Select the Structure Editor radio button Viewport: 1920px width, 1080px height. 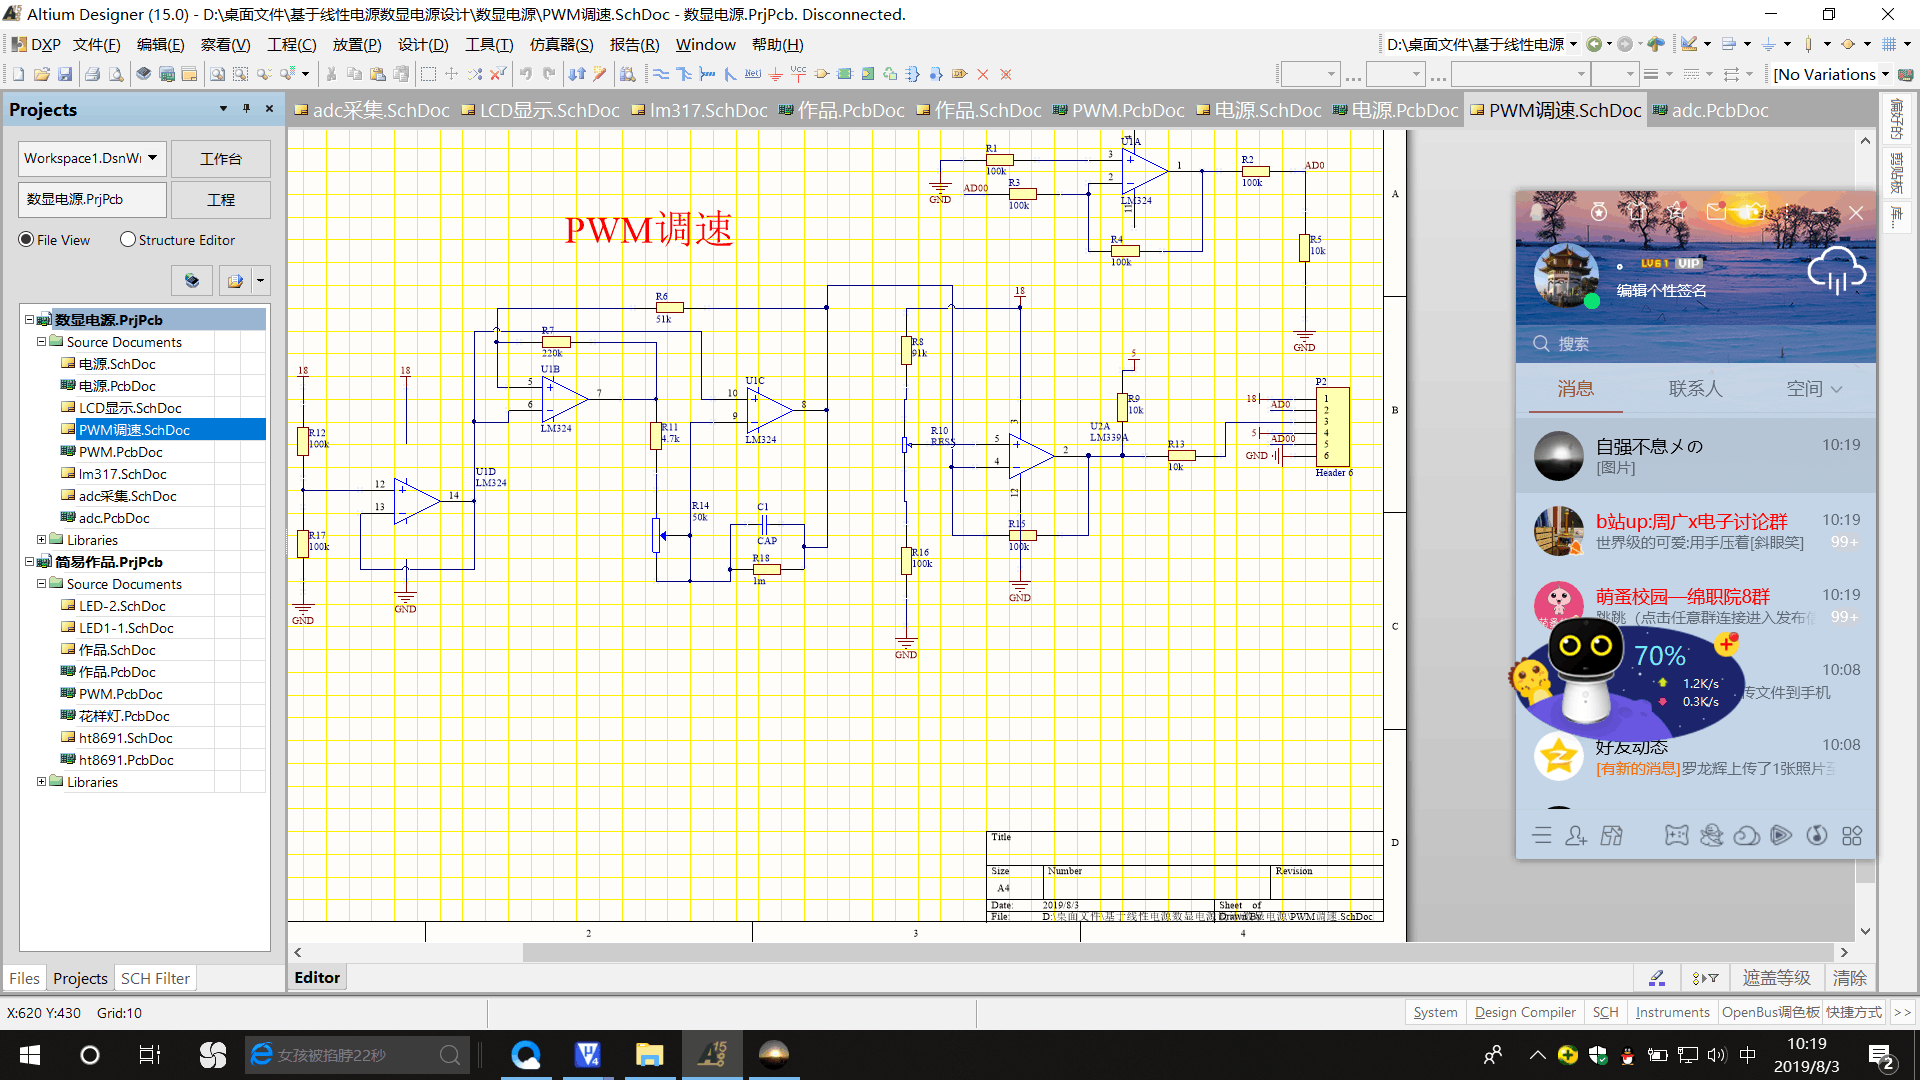(127, 240)
